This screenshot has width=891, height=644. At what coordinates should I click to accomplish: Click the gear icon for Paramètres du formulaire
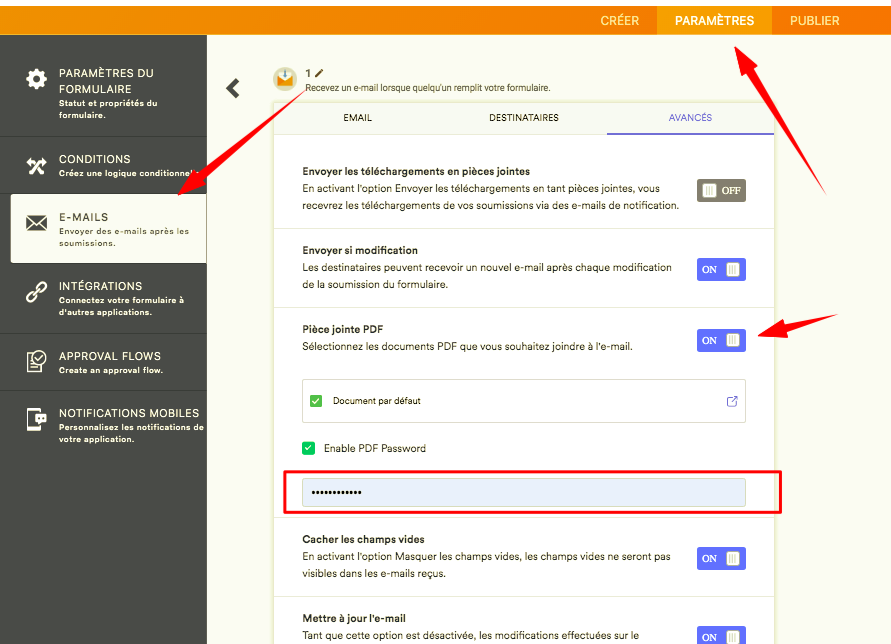tap(36, 79)
